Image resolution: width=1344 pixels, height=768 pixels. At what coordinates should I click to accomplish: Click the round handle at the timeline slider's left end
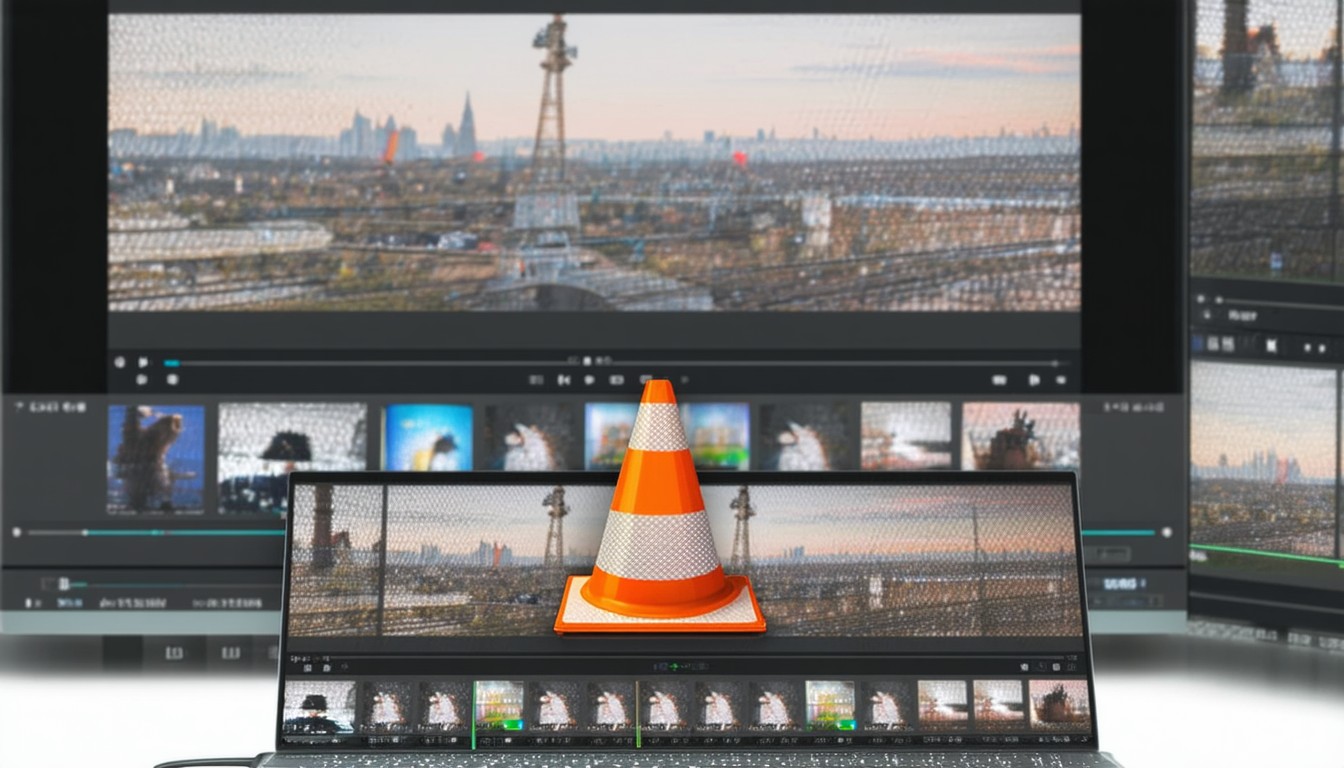coord(16,533)
